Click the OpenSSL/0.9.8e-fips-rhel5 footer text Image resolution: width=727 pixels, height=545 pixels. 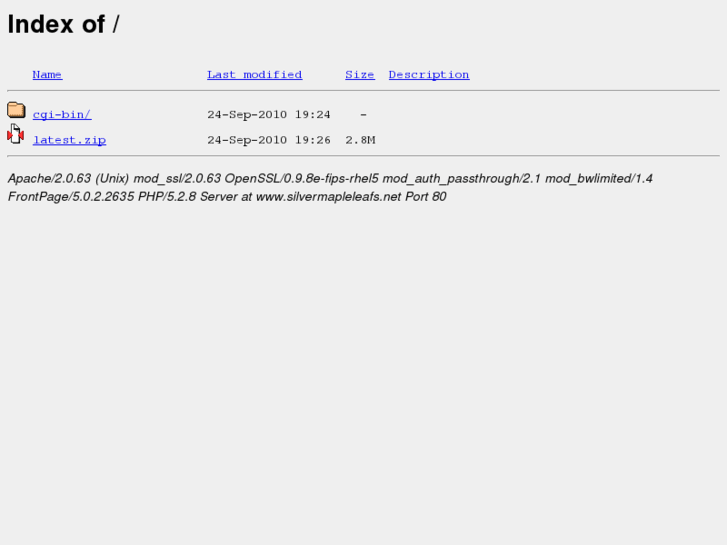point(301,179)
